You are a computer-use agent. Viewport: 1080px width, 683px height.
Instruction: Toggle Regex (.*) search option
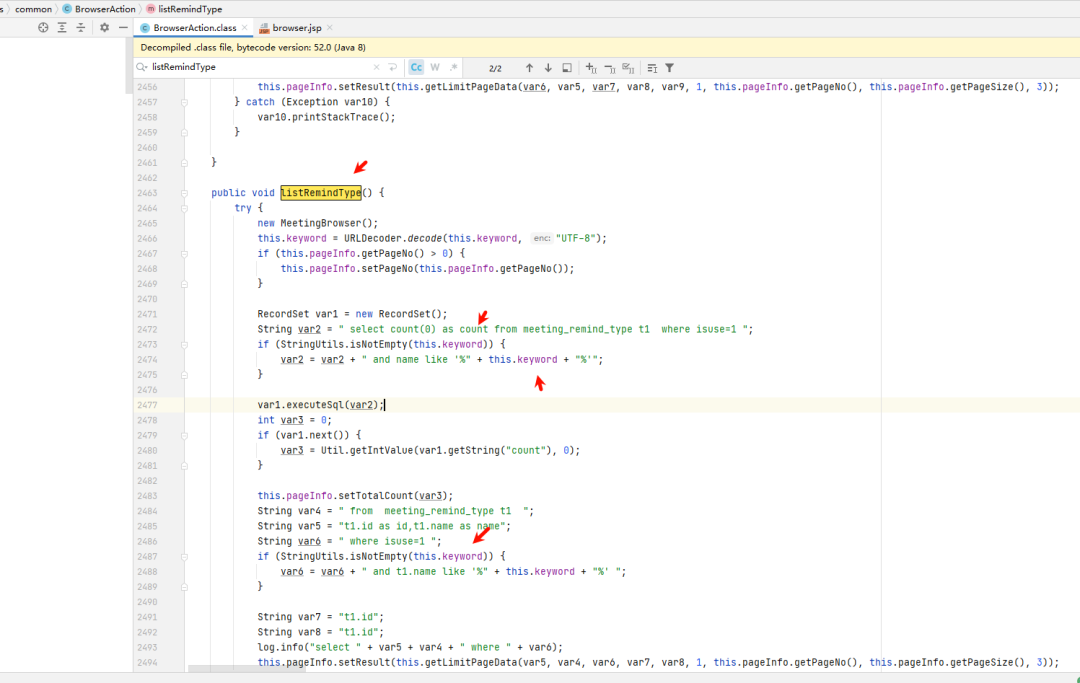453,67
